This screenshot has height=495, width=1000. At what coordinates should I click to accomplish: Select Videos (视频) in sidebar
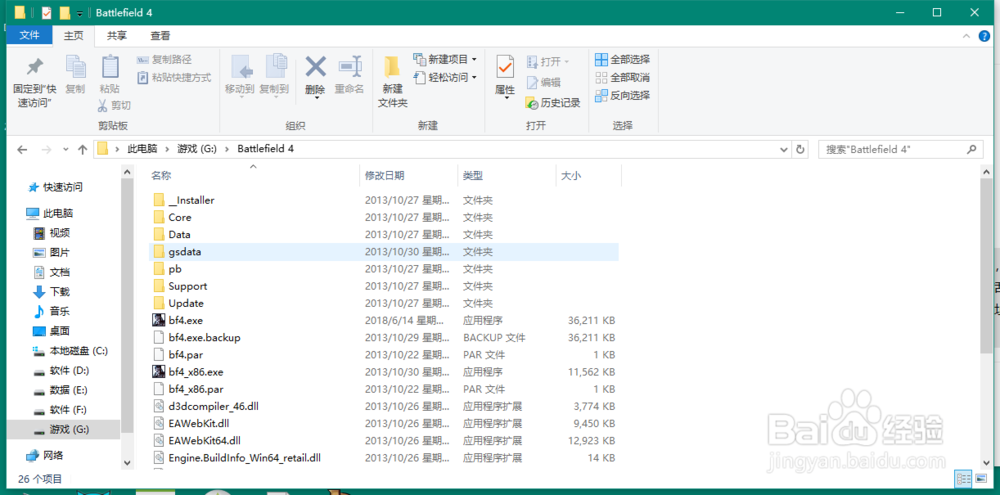coord(52,233)
